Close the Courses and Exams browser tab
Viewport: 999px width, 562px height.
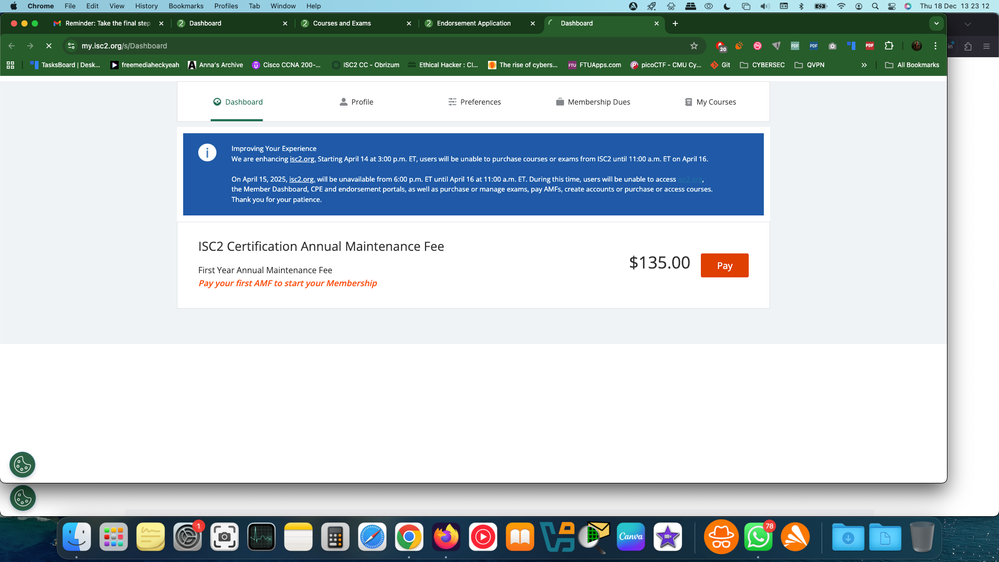(408, 24)
